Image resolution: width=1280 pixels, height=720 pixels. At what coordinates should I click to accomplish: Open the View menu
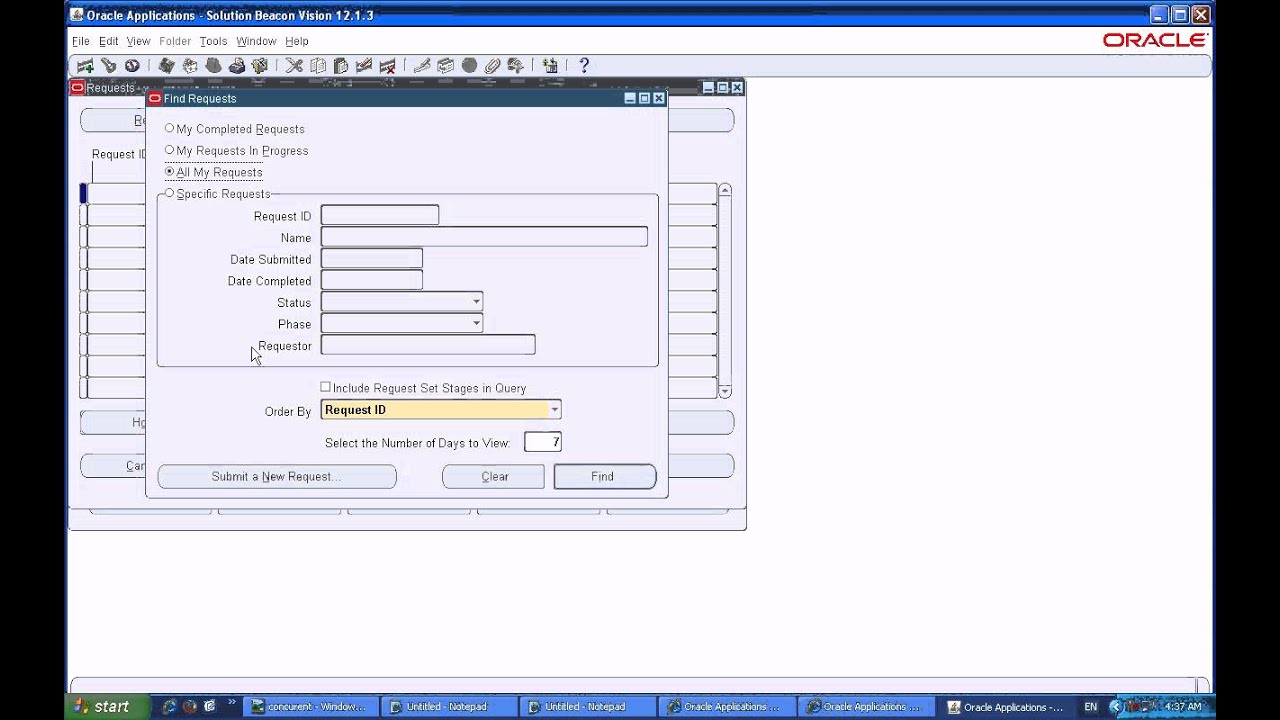[138, 41]
